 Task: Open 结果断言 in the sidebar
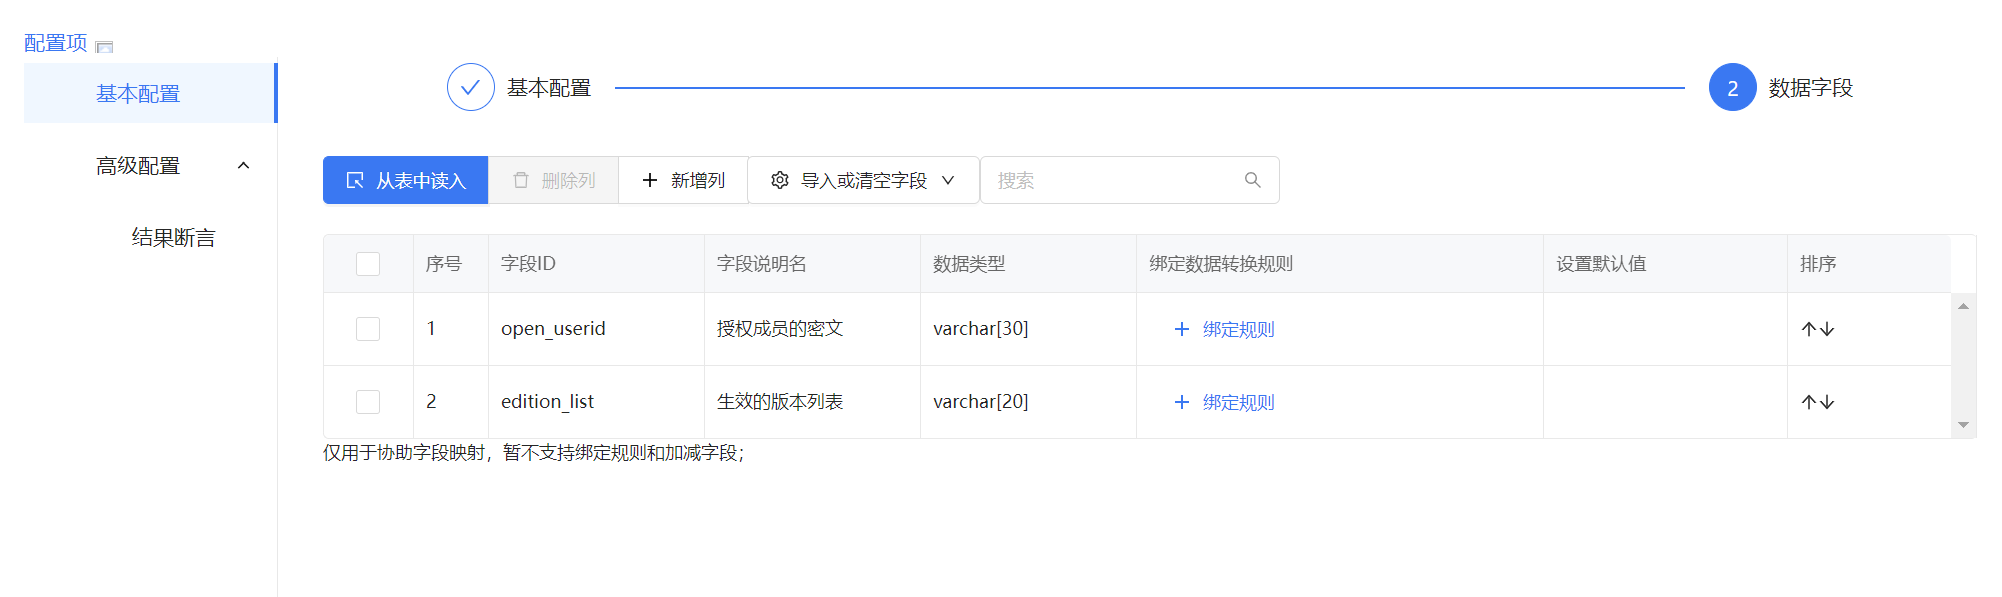[x=173, y=238]
